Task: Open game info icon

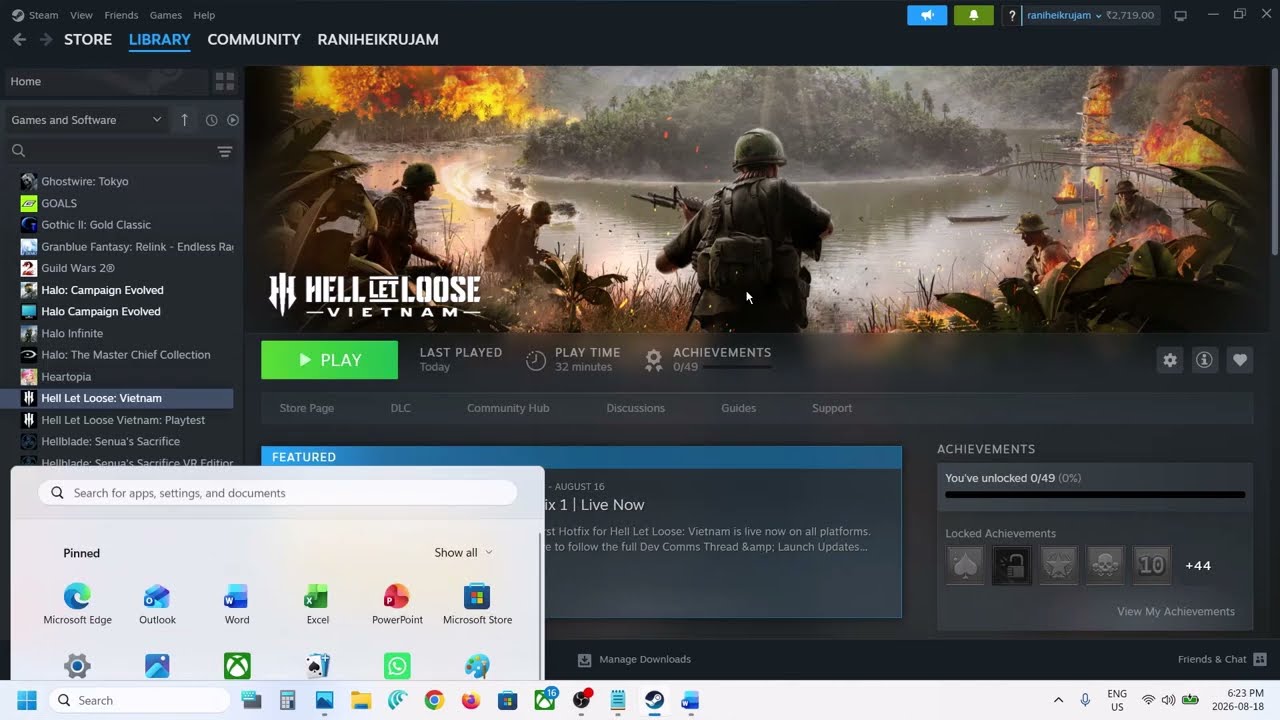Action: click(1204, 360)
